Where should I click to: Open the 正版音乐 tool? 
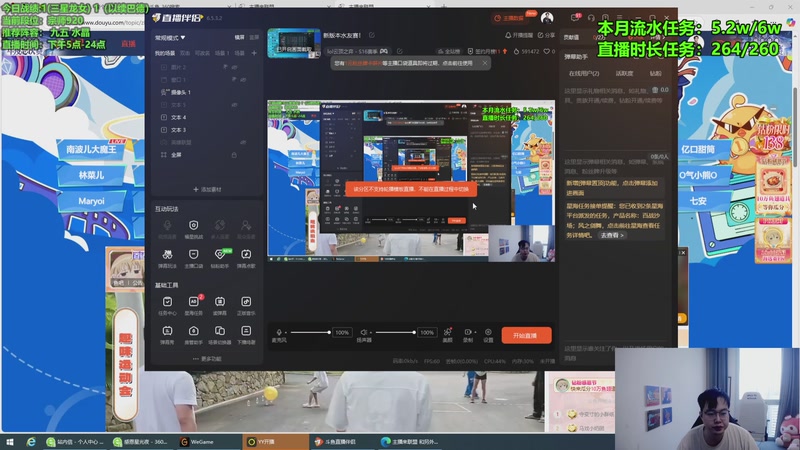246,306
